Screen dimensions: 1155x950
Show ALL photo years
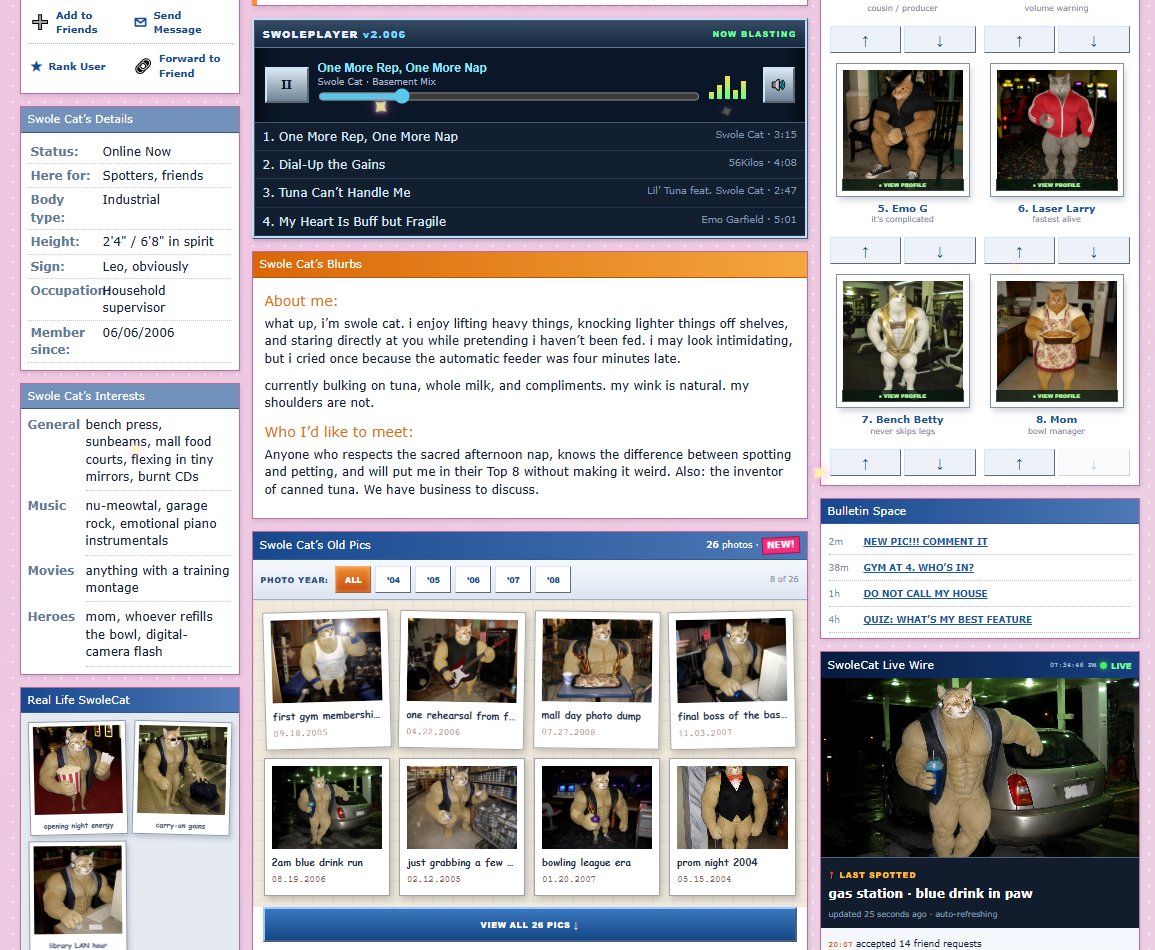(x=353, y=580)
